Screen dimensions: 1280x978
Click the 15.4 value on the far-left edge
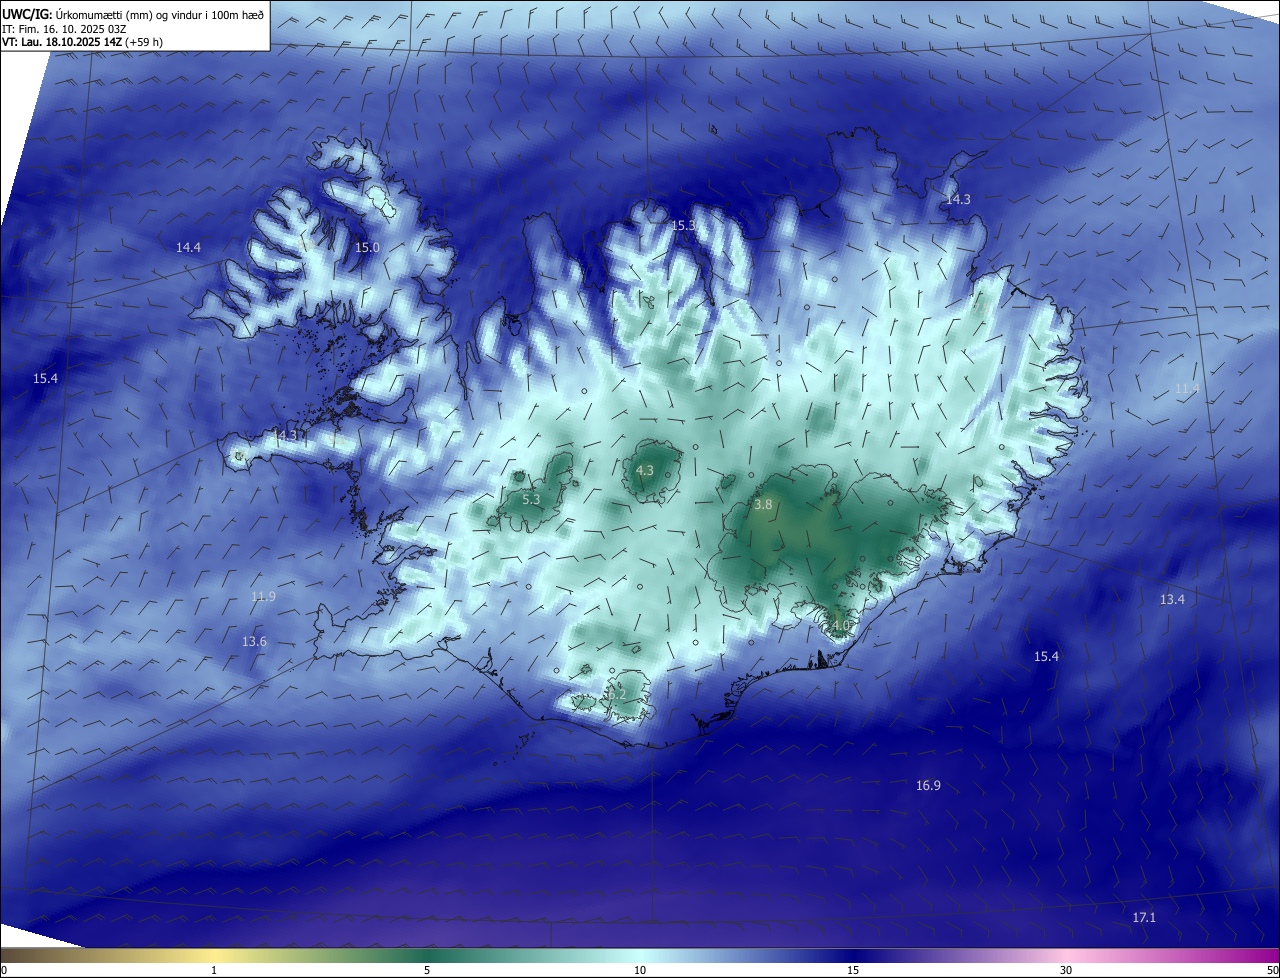[x=45, y=379]
